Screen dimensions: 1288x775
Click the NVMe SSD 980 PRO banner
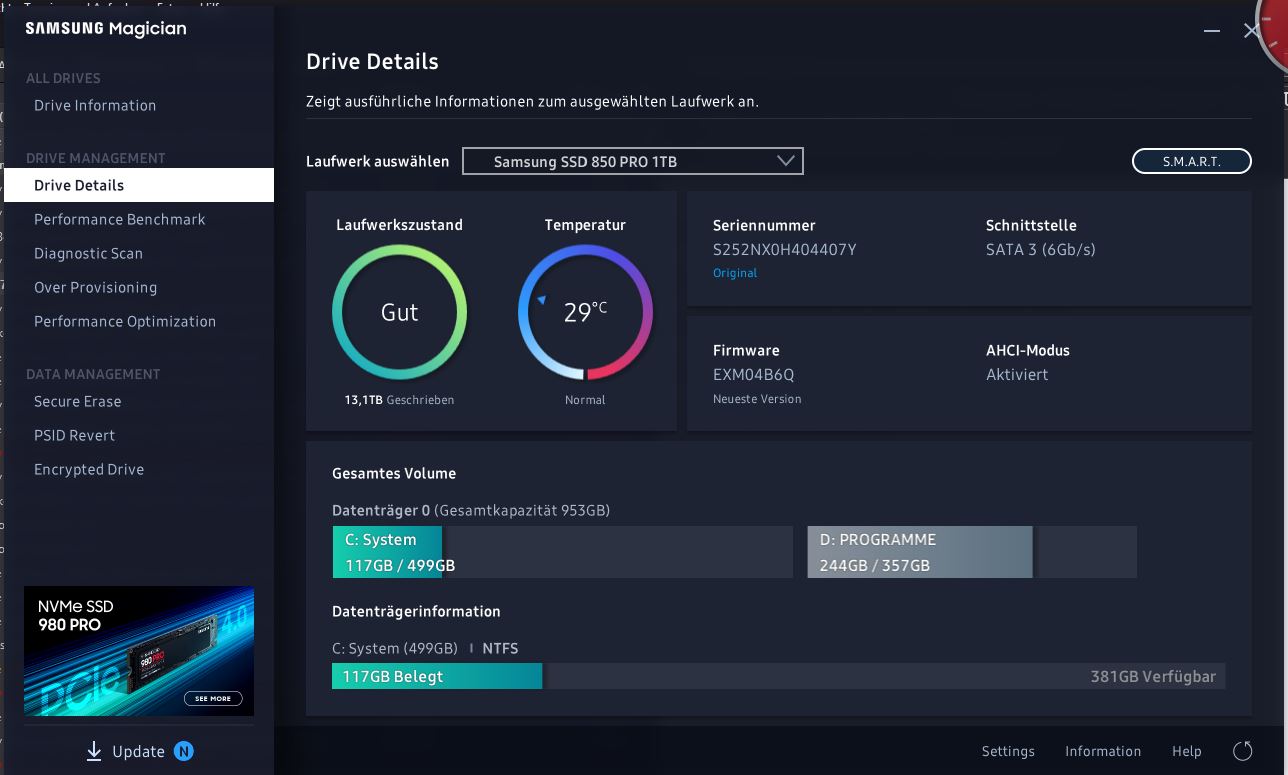(x=139, y=651)
